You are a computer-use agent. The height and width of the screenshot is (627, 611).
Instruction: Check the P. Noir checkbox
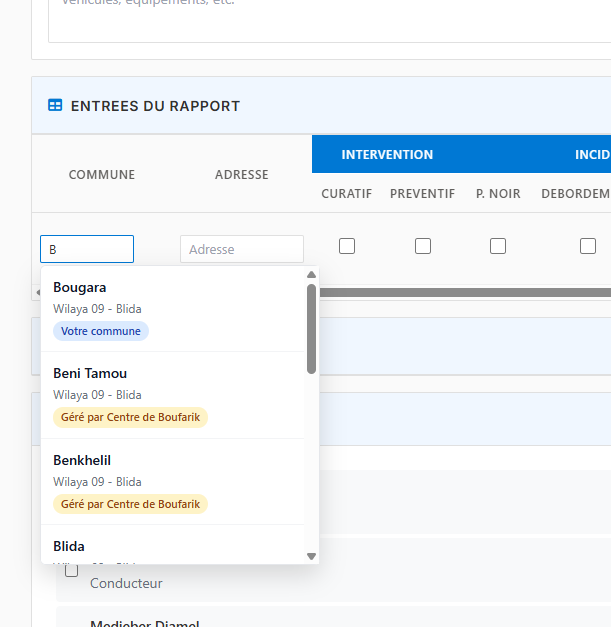(498, 246)
